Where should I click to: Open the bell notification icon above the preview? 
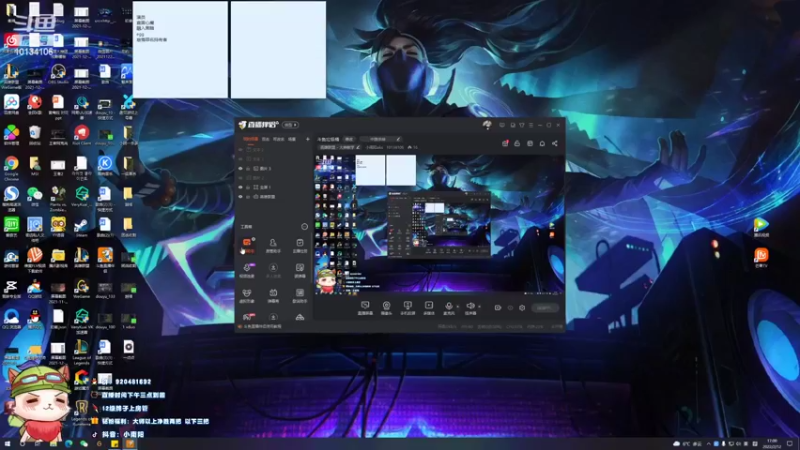click(542, 143)
